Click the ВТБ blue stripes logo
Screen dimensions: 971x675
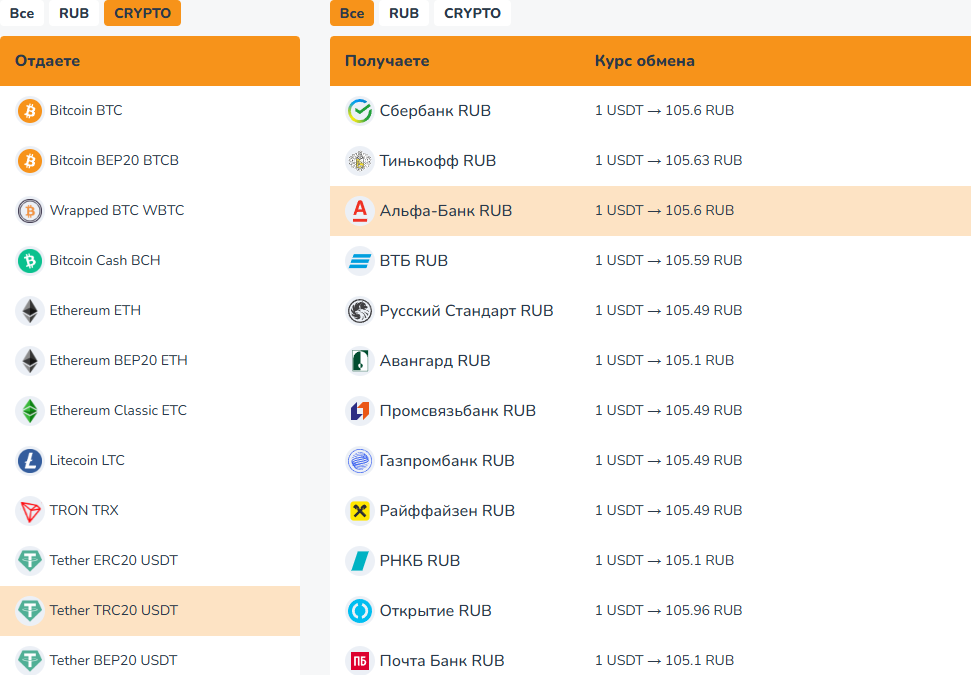360,261
